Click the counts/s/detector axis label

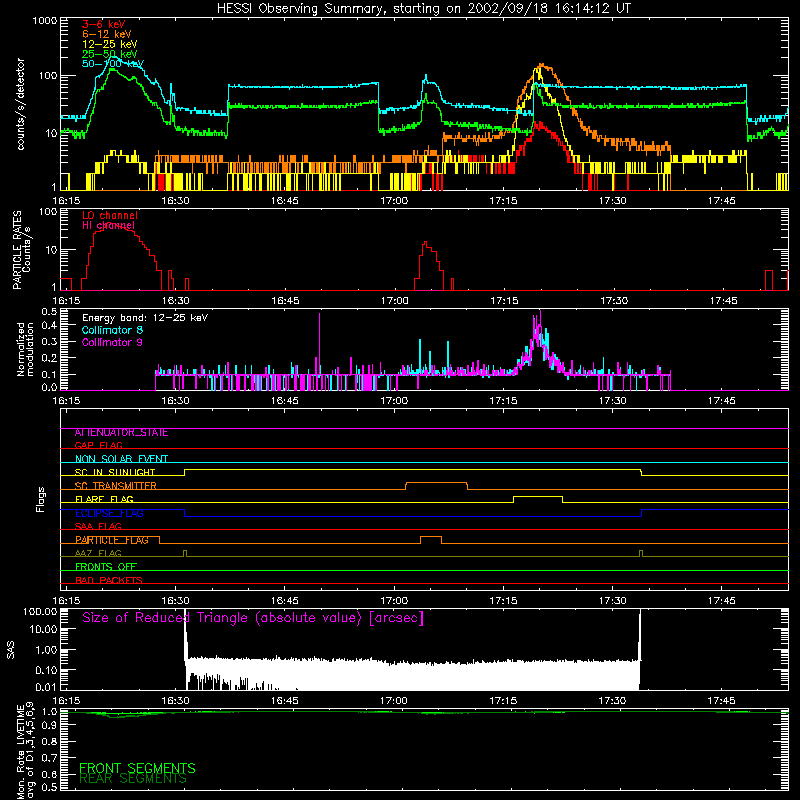point(21,104)
